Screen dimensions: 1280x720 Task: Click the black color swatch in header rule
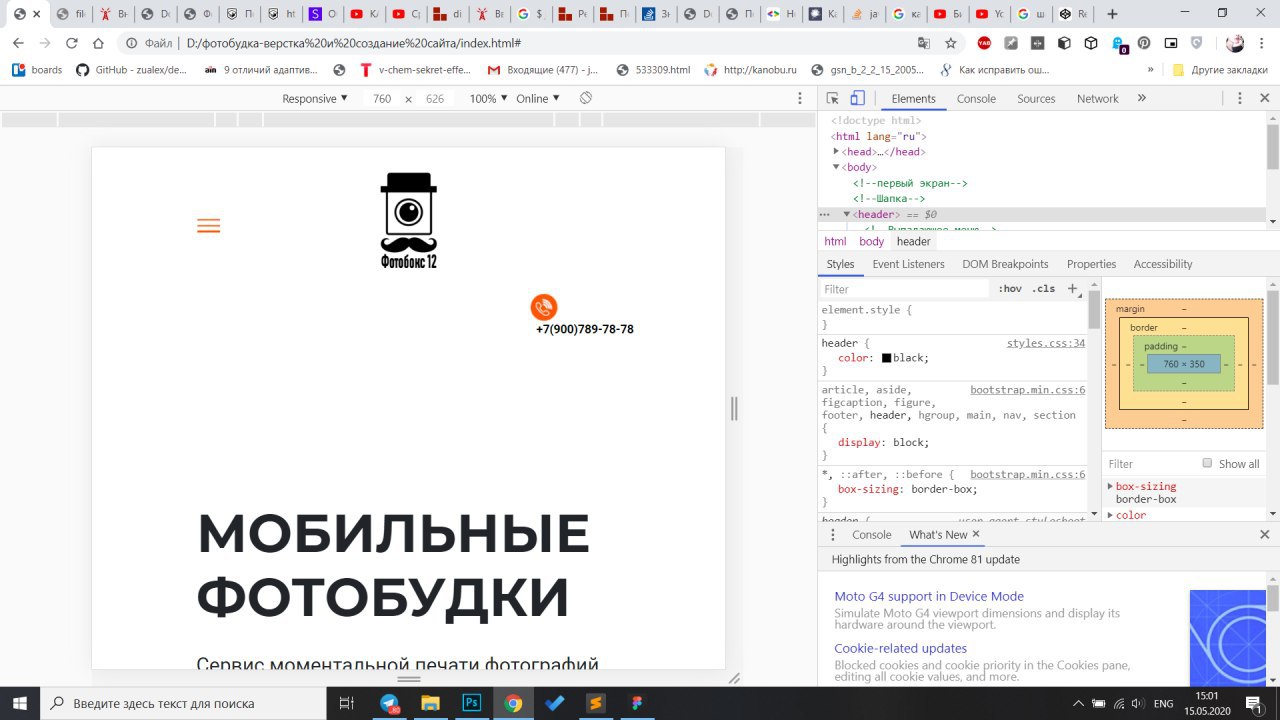point(886,358)
